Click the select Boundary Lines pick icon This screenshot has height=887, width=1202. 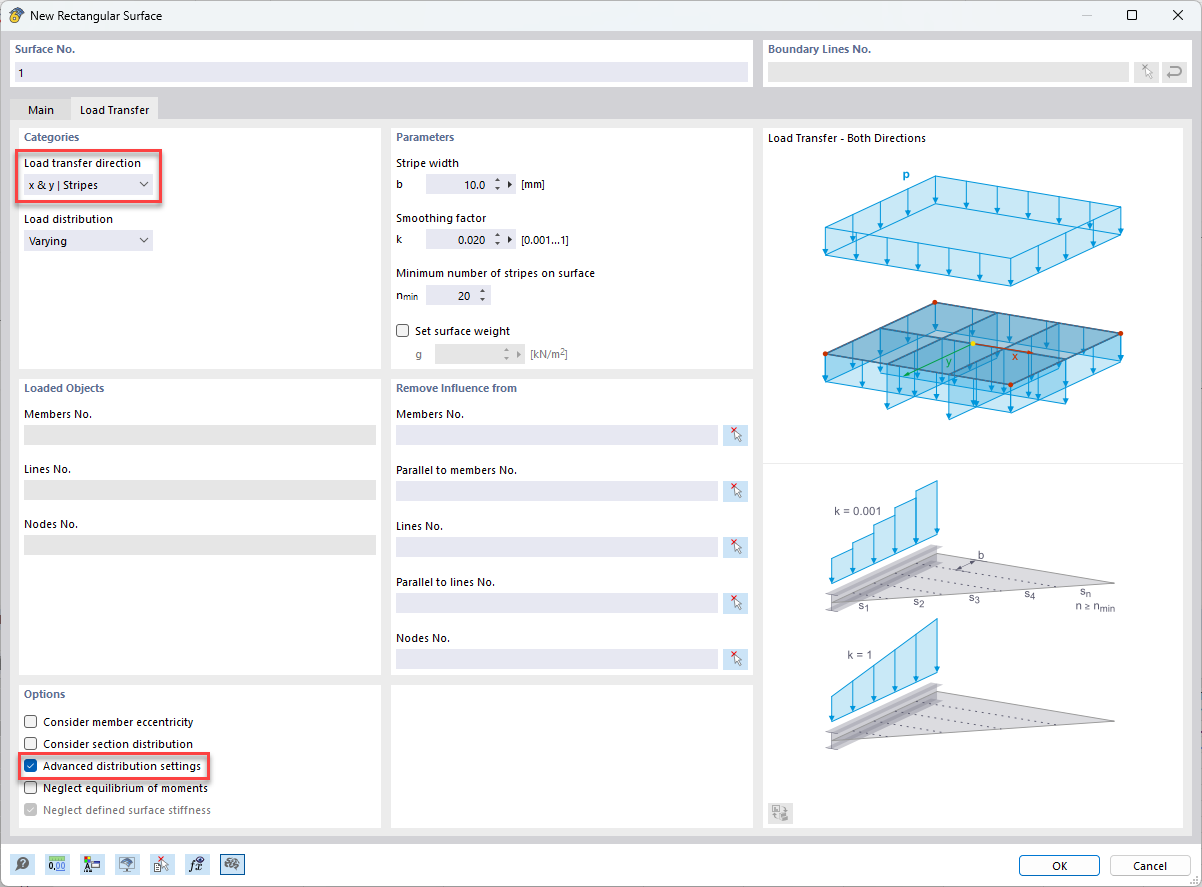1146,71
